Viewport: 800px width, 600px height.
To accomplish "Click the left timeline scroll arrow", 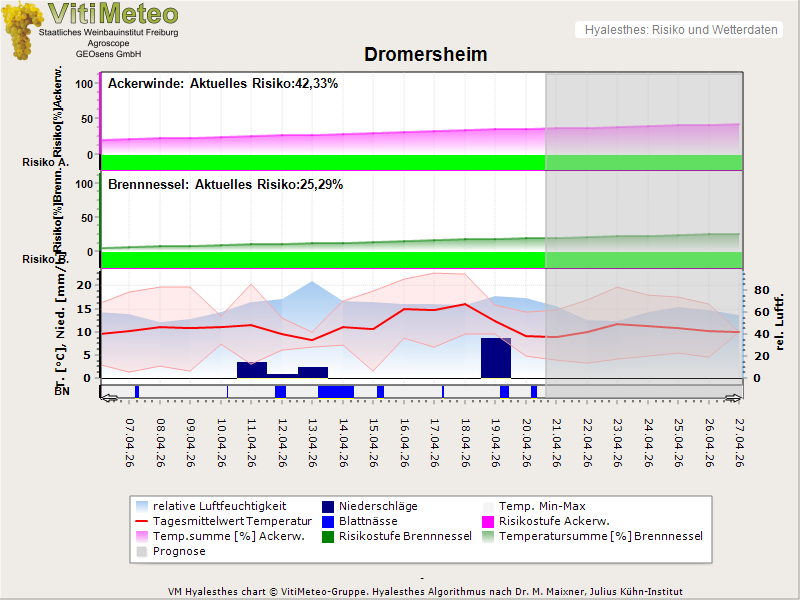I will point(108,398).
